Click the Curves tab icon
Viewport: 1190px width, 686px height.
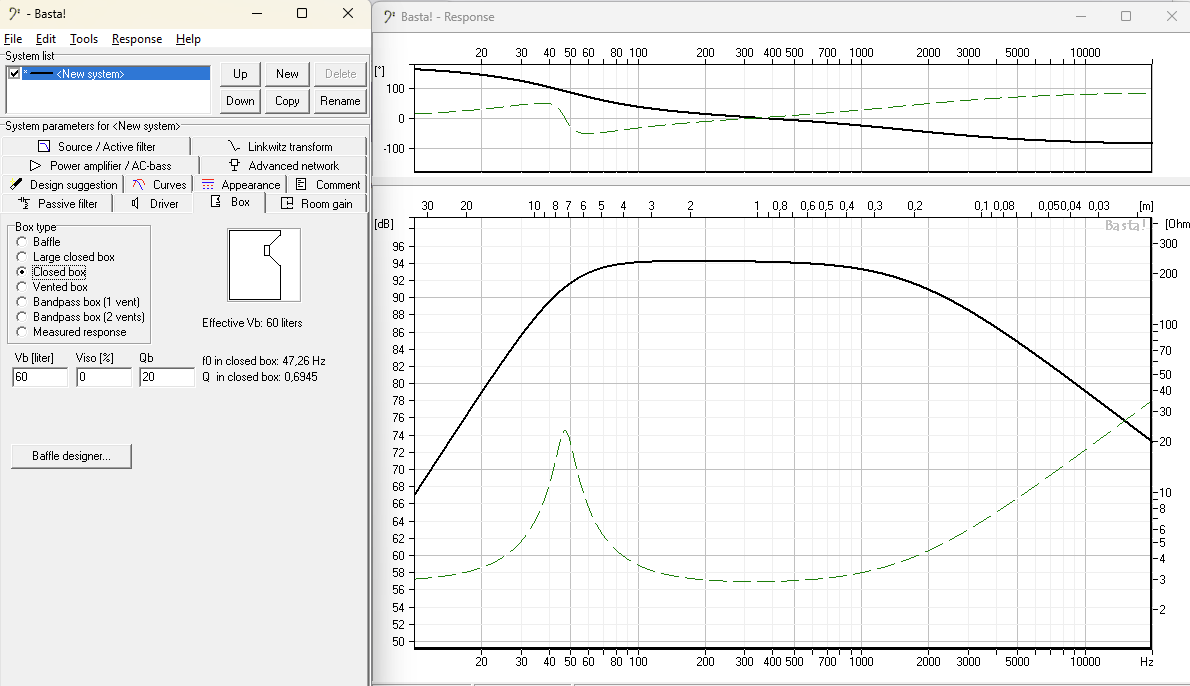[138, 184]
